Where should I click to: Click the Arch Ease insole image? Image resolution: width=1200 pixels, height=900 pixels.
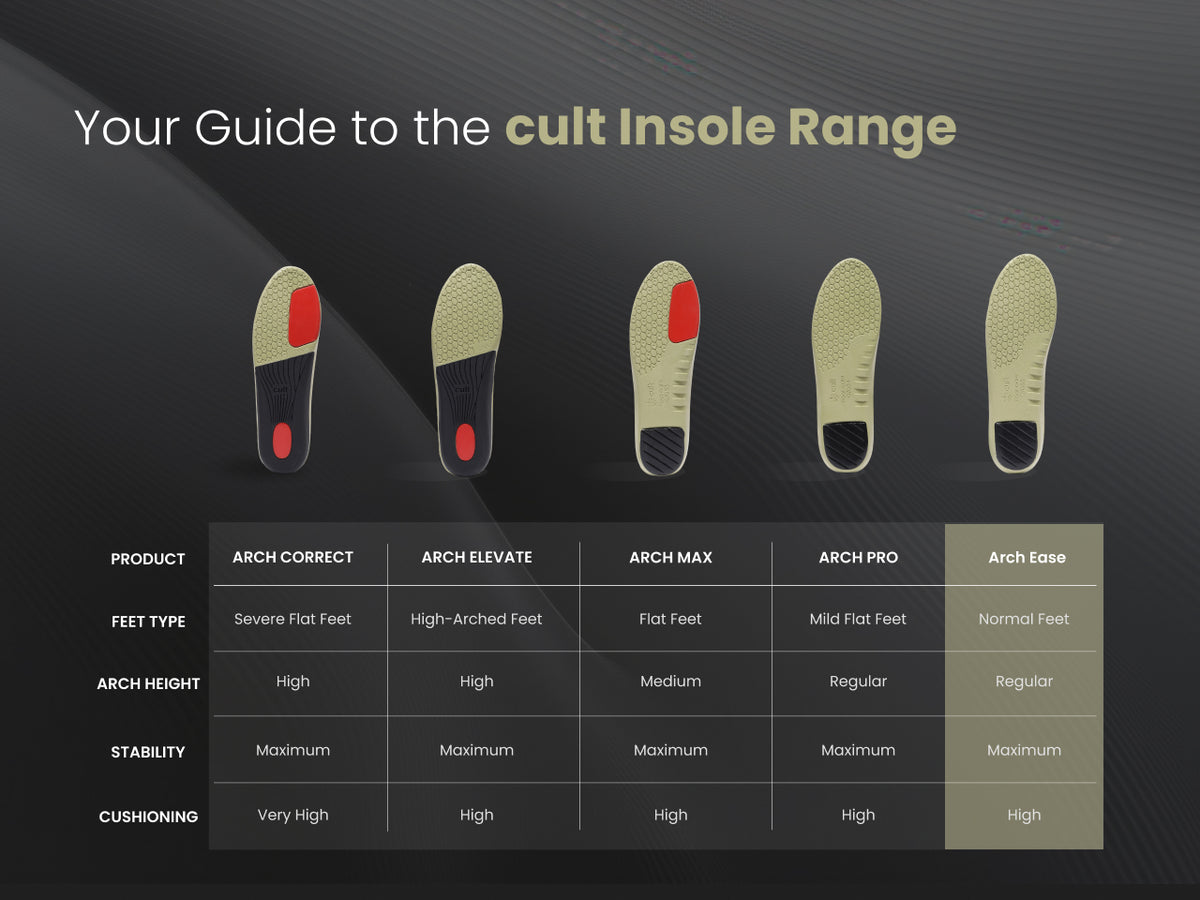1021,364
